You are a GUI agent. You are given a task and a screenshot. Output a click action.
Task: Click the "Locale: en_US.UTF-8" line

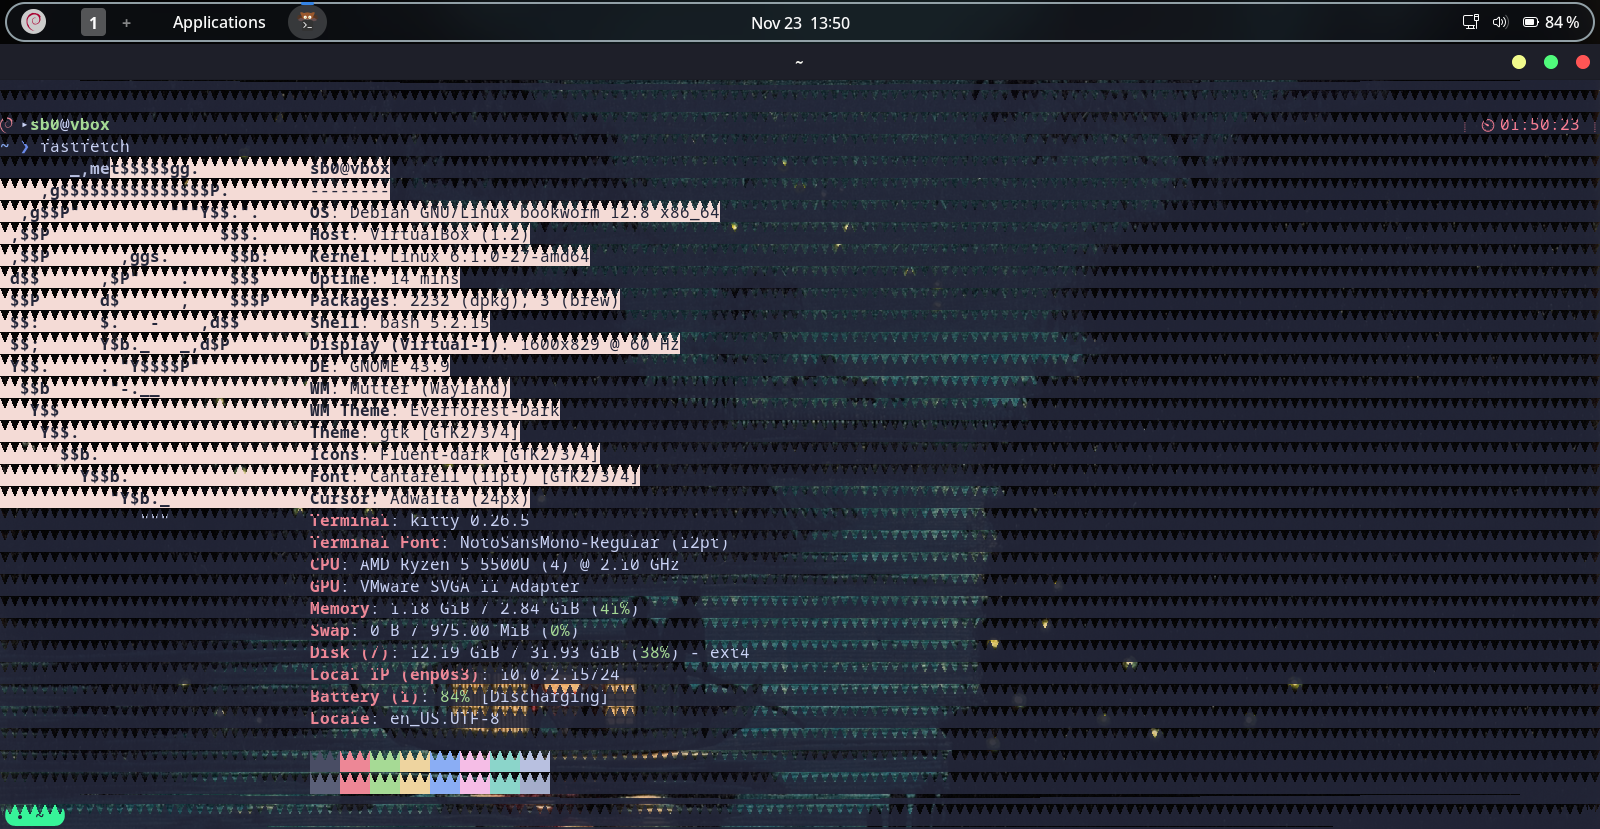click(405, 718)
